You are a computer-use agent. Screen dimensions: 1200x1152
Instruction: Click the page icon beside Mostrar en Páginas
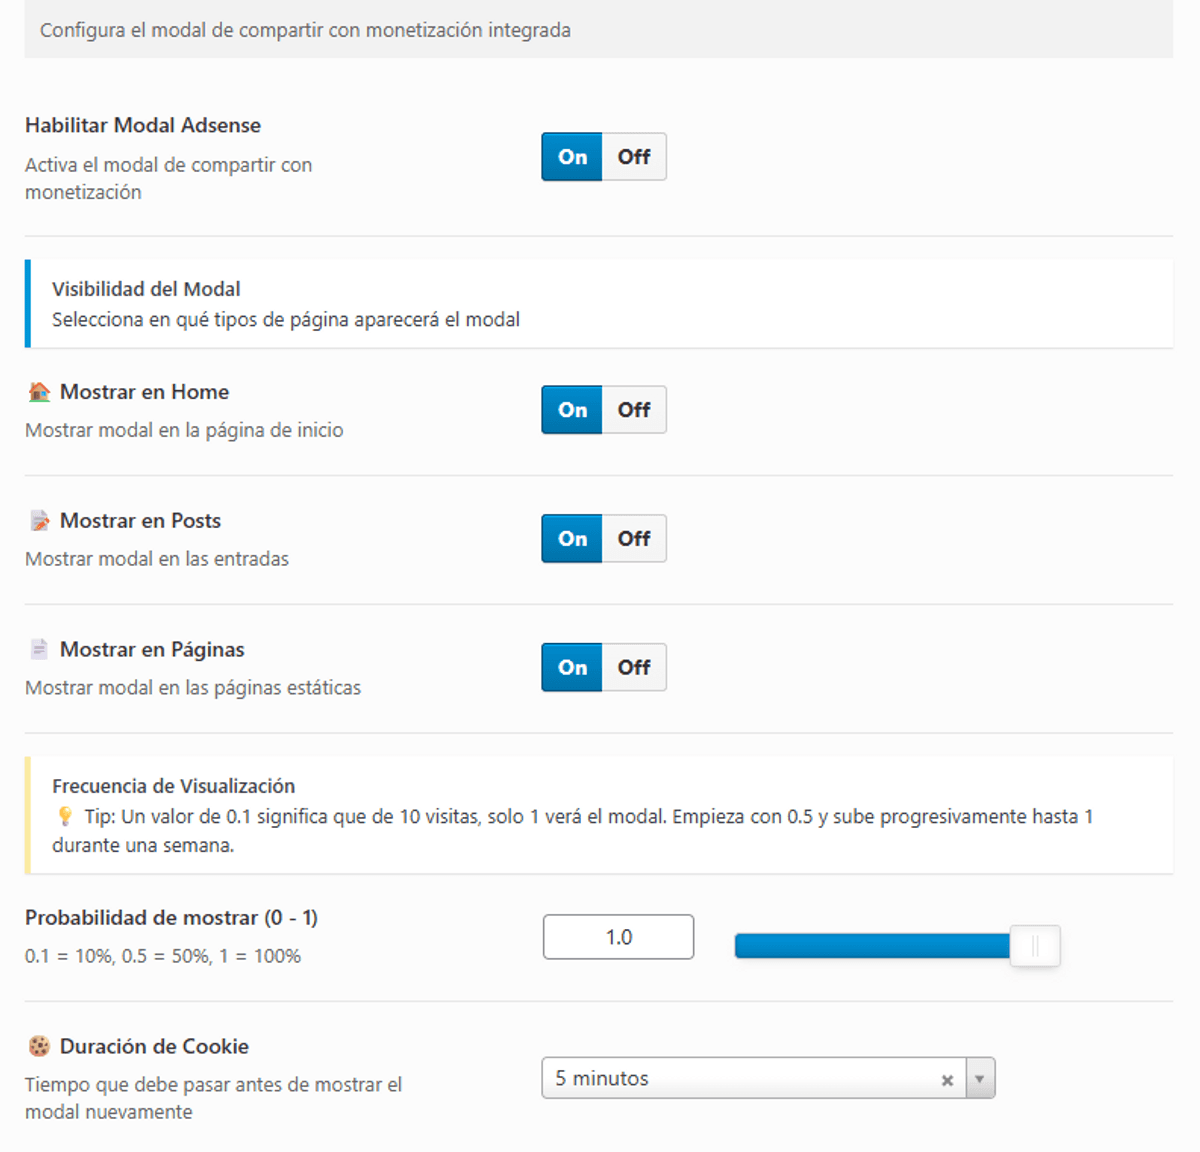pyautogui.click(x=39, y=650)
